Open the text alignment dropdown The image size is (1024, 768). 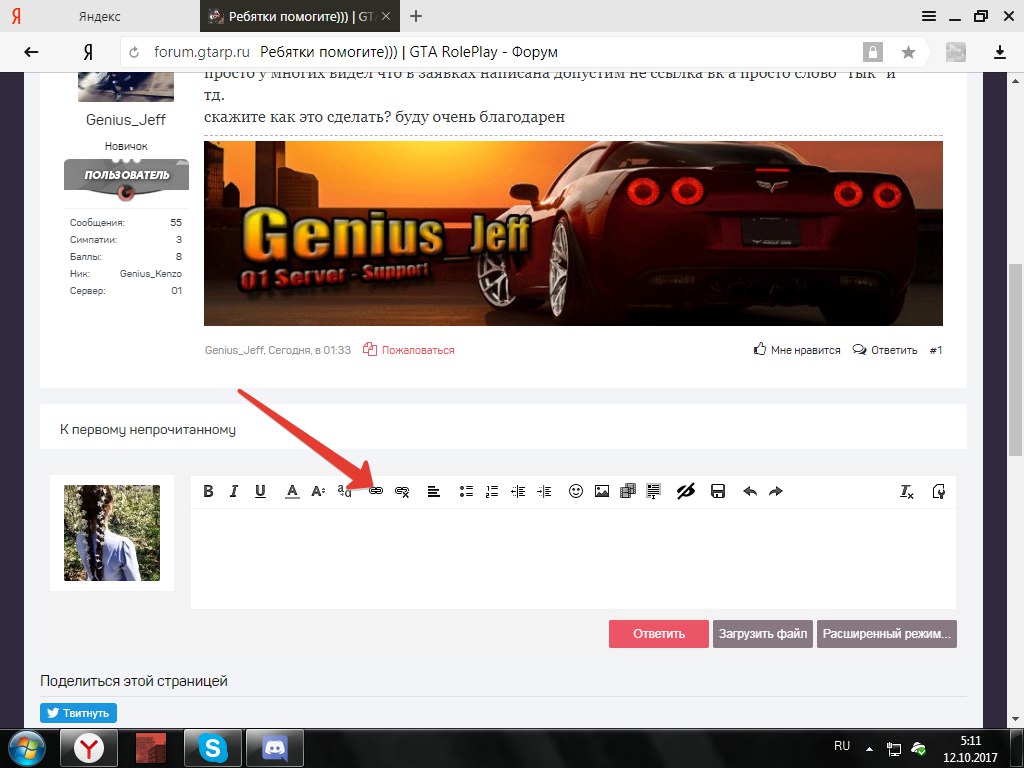[x=434, y=491]
